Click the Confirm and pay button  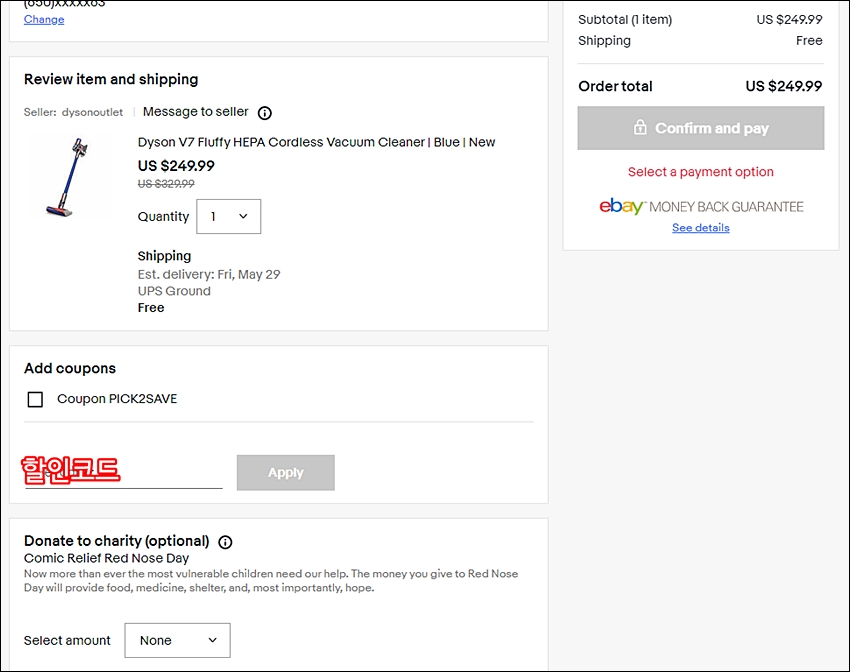(x=700, y=128)
